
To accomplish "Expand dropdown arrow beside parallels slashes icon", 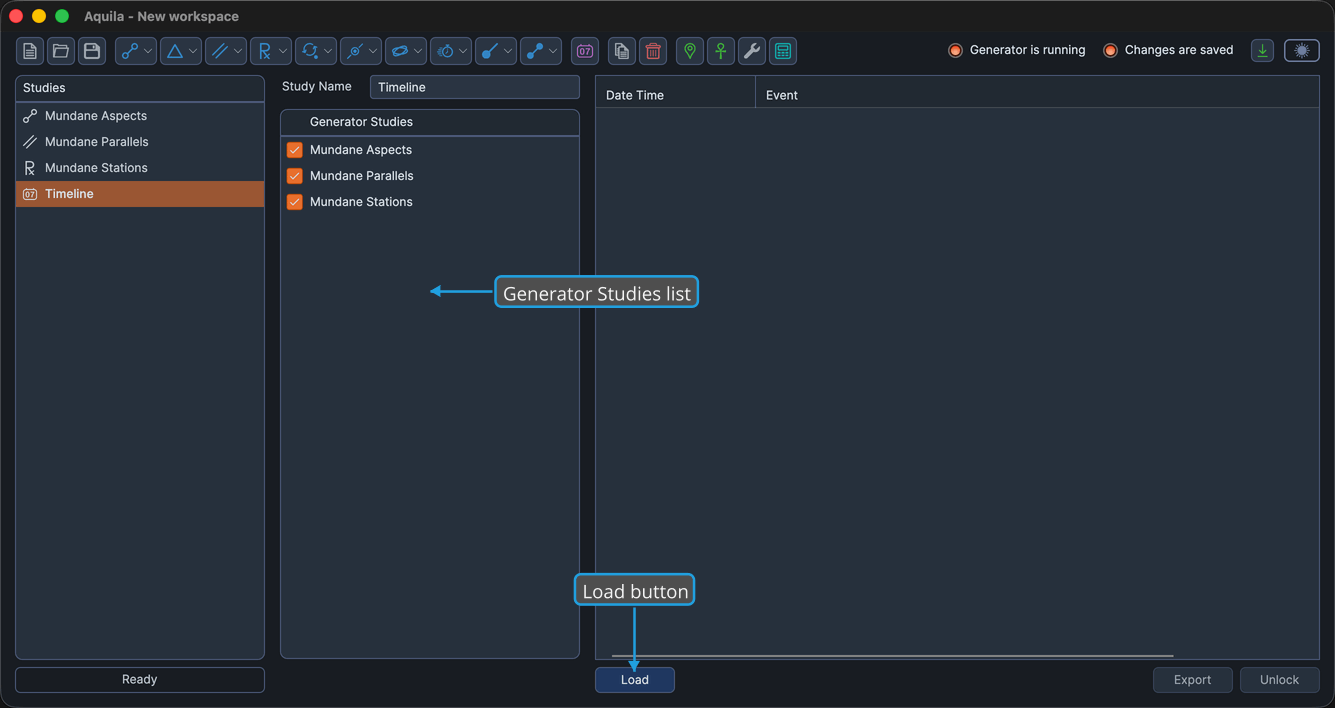I will pyautogui.click(x=238, y=51).
